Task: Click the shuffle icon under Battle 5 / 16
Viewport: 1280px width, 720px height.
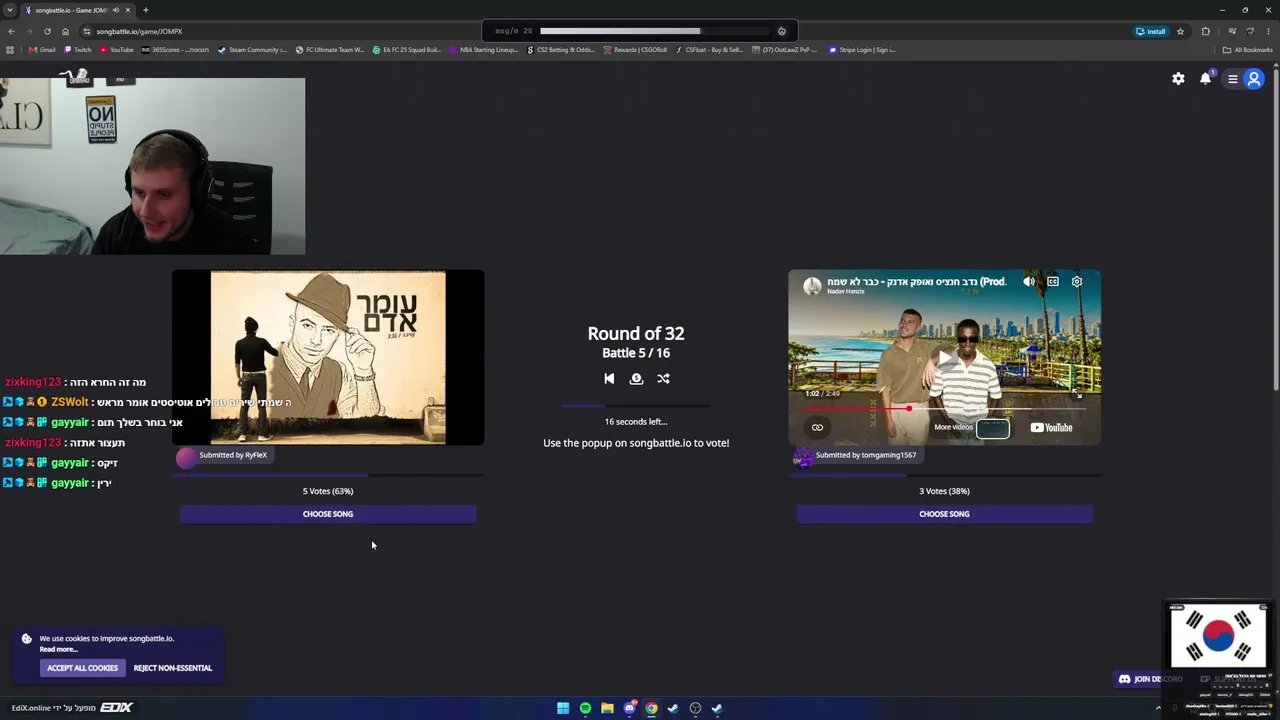Action: click(x=663, y=378)
